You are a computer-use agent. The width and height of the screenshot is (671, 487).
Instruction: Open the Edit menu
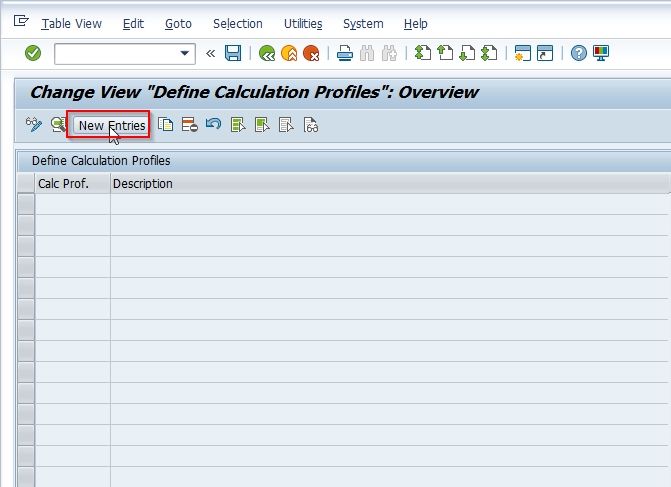pos(133,24)
